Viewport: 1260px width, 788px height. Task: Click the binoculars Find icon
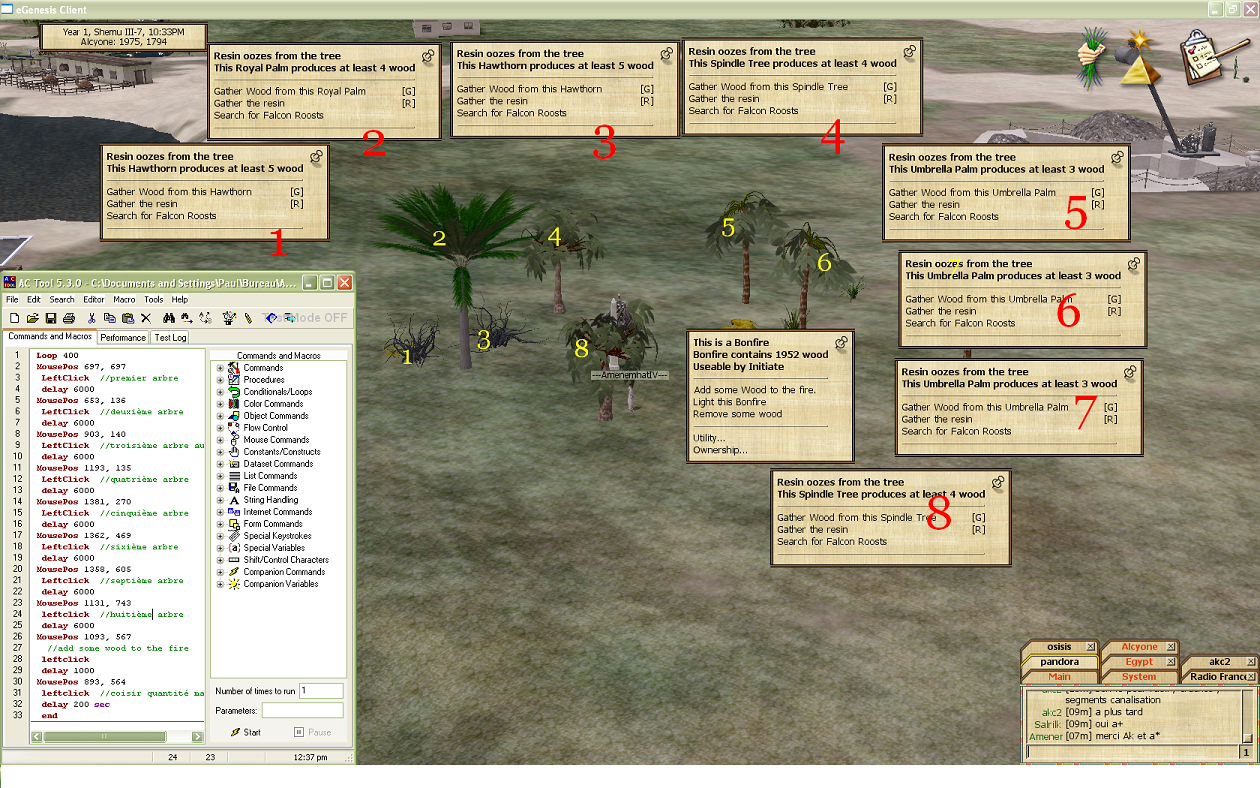[x=167, y=318]
